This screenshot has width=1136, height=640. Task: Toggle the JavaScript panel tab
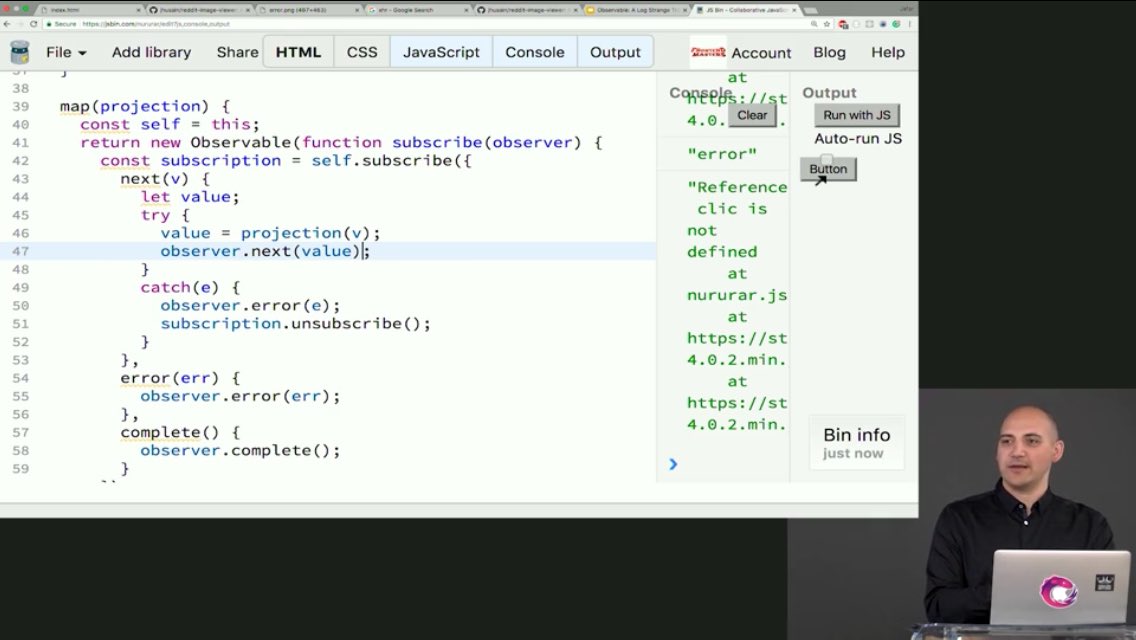point(441,52)
